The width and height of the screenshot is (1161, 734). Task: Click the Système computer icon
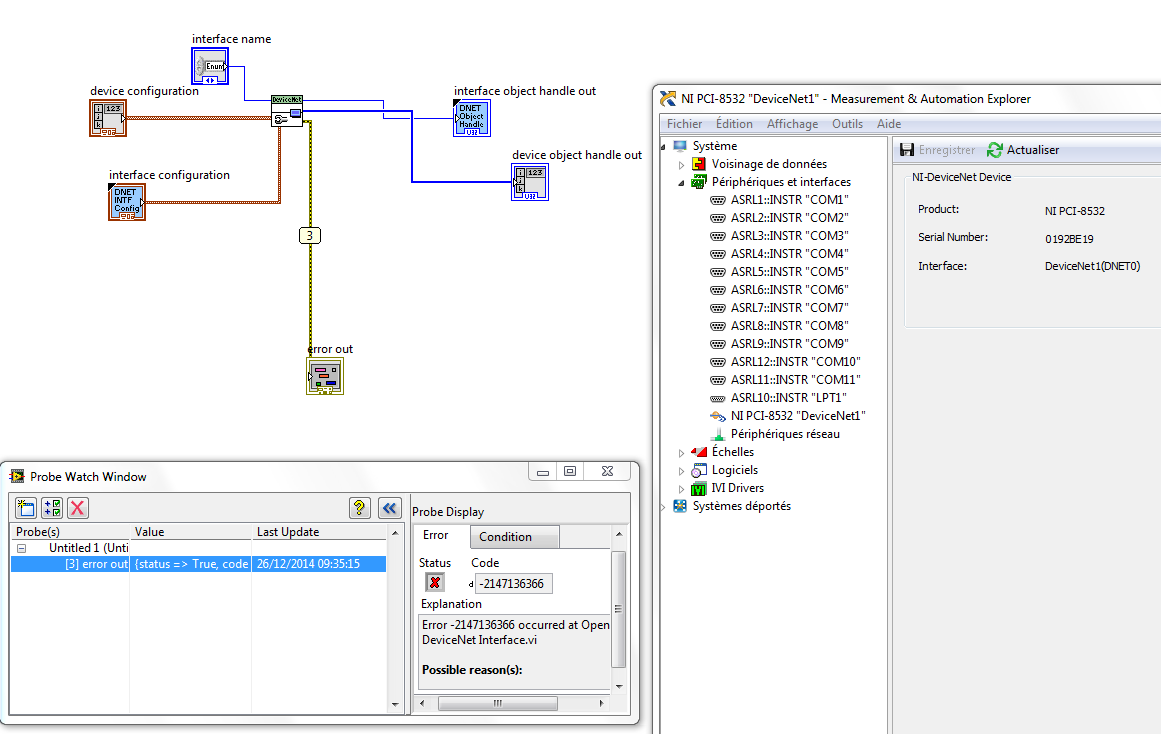point(680,146)
